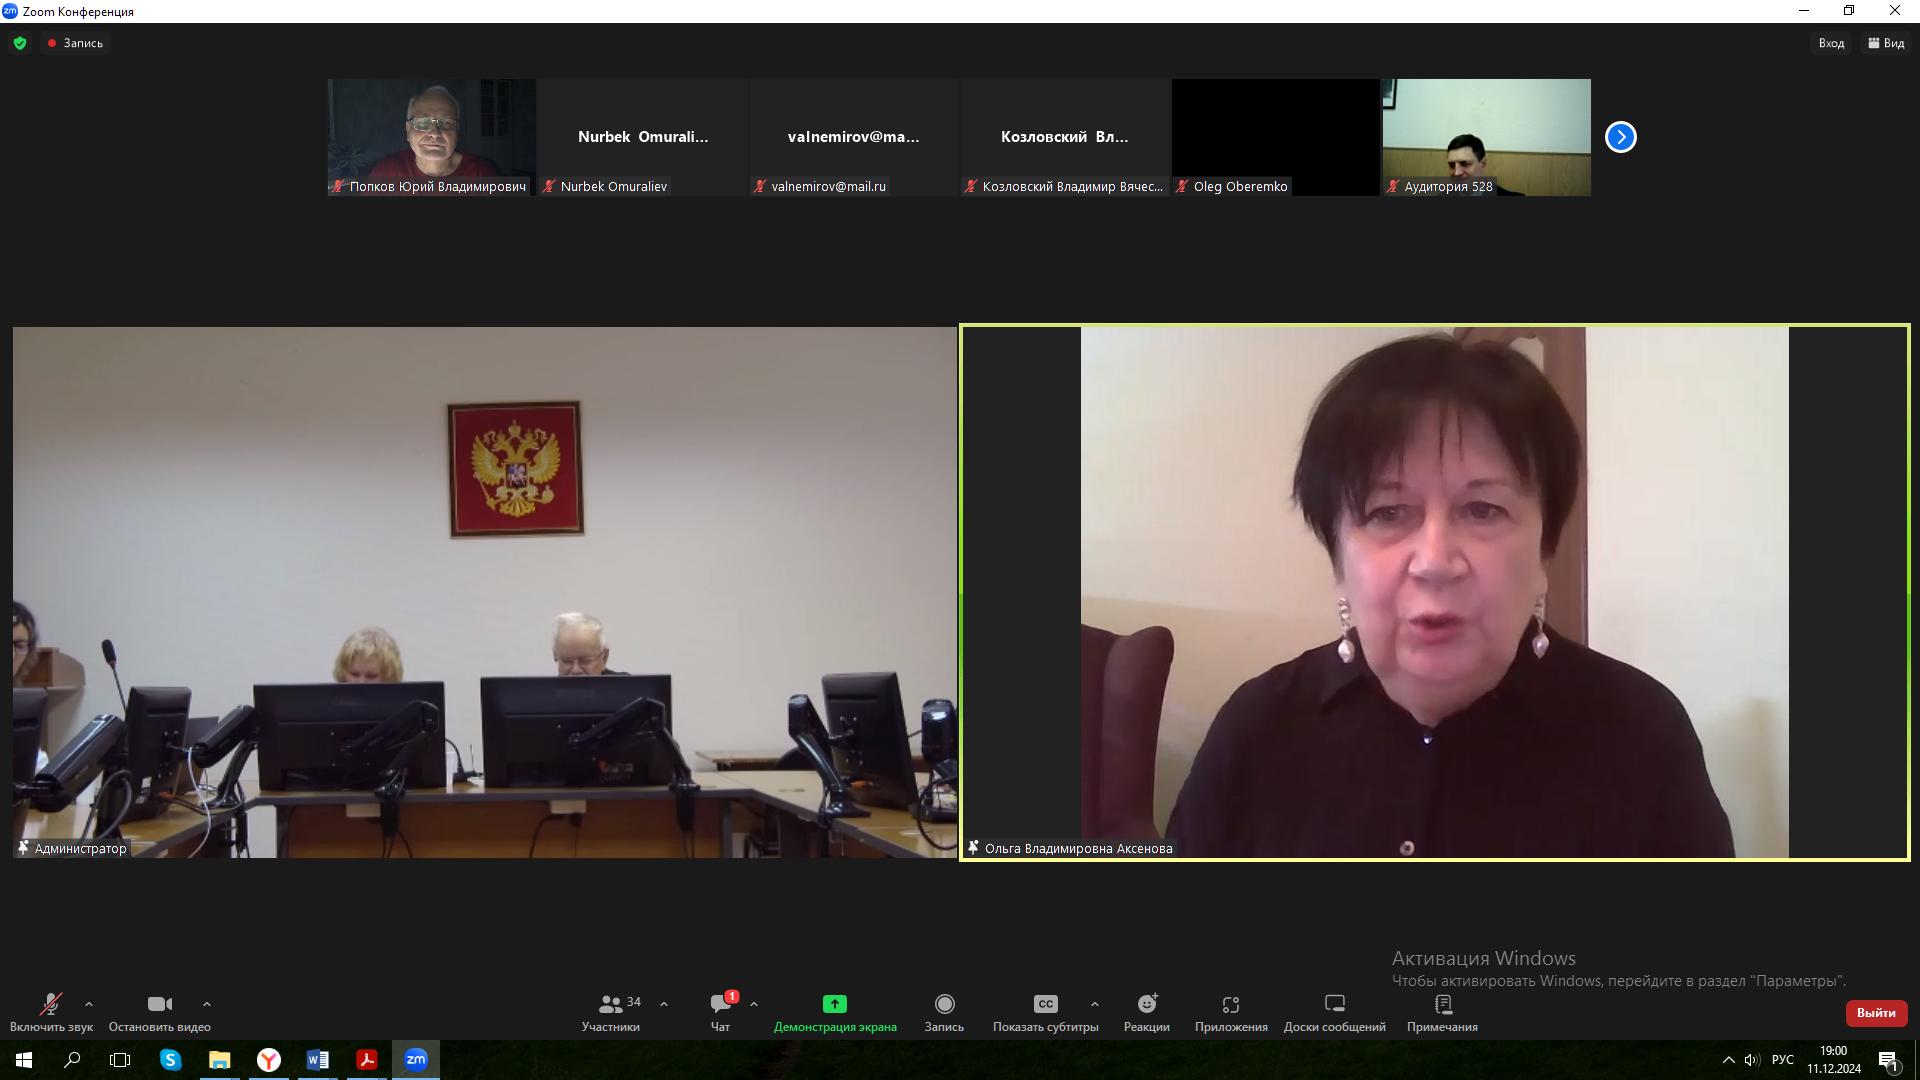Expand video options arrow beside camera
The height and width of the screenshot is (1080, 1920).
(x=207, y=1004)
